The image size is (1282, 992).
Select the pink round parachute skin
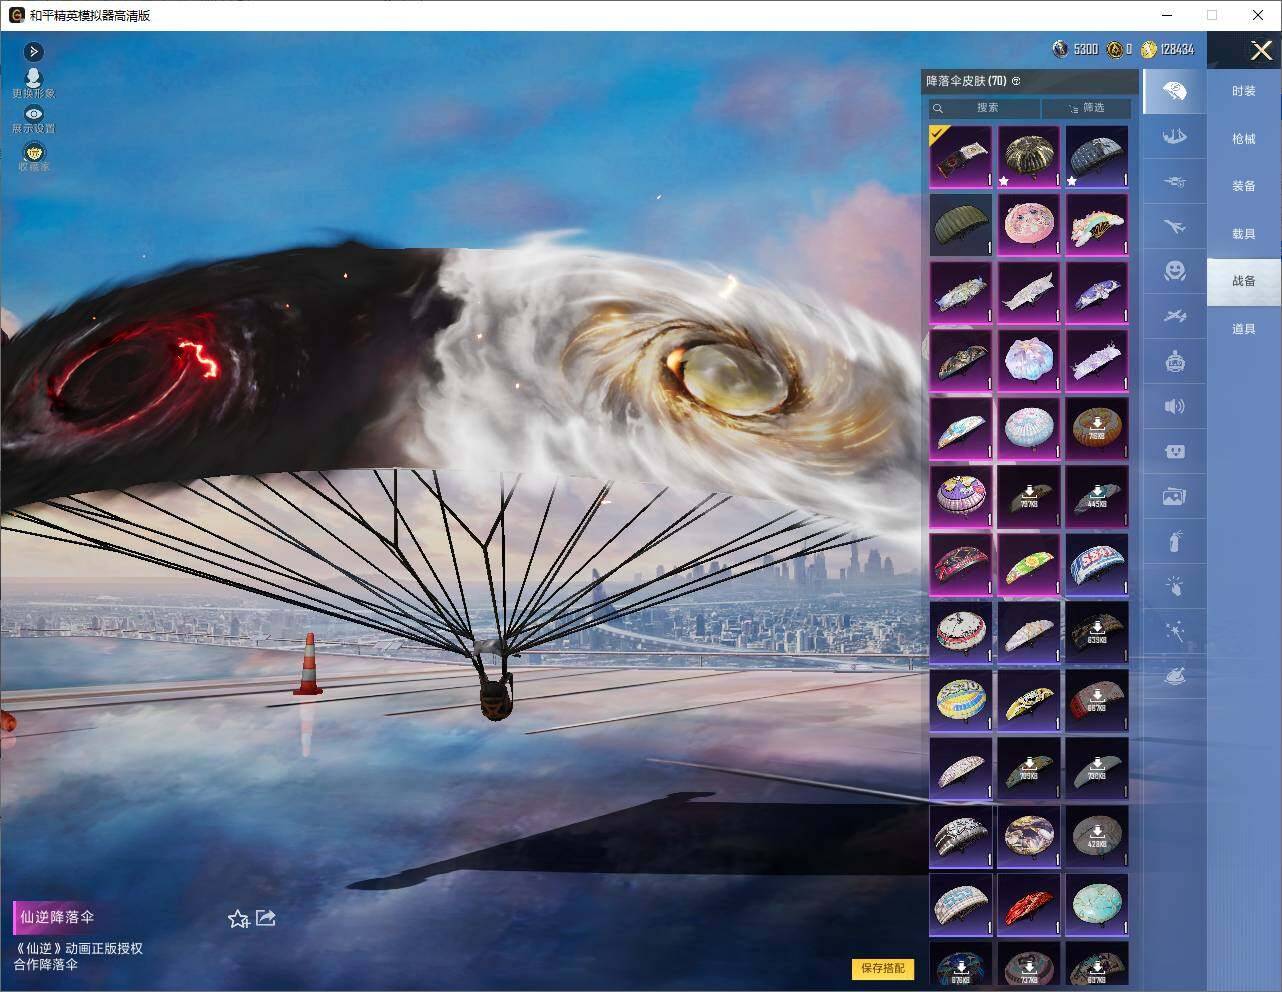click(1029, 225)
